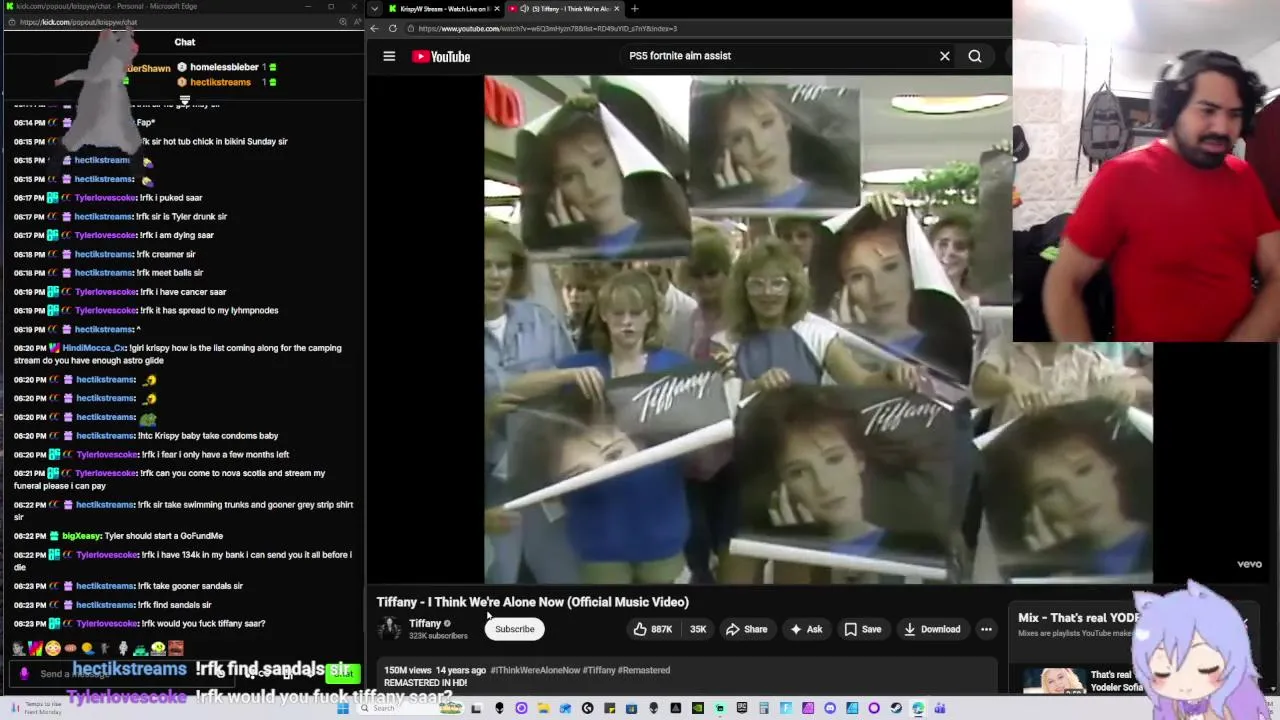Click the YouTube search magnifier button
Viewport: 1280px width, 720px height.
click(975, 56)
